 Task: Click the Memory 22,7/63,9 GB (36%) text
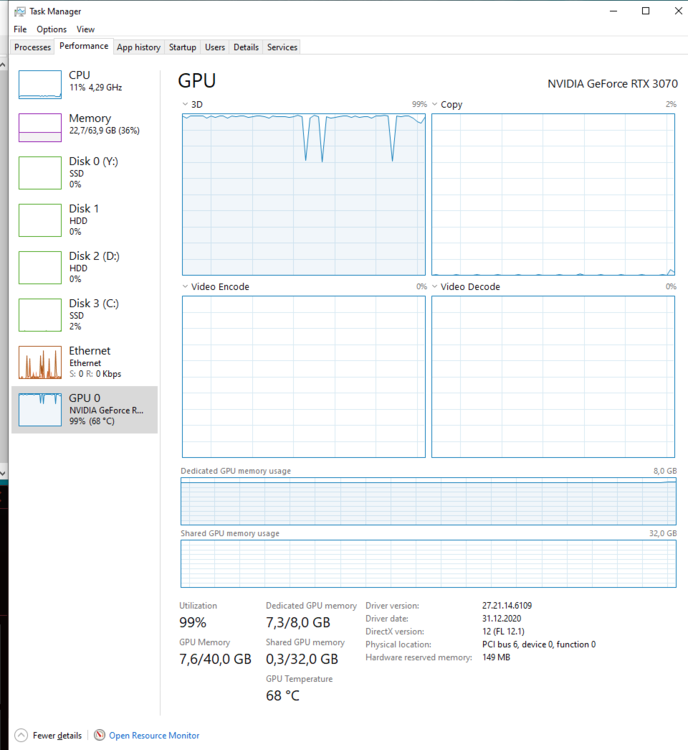pos(104,131)
